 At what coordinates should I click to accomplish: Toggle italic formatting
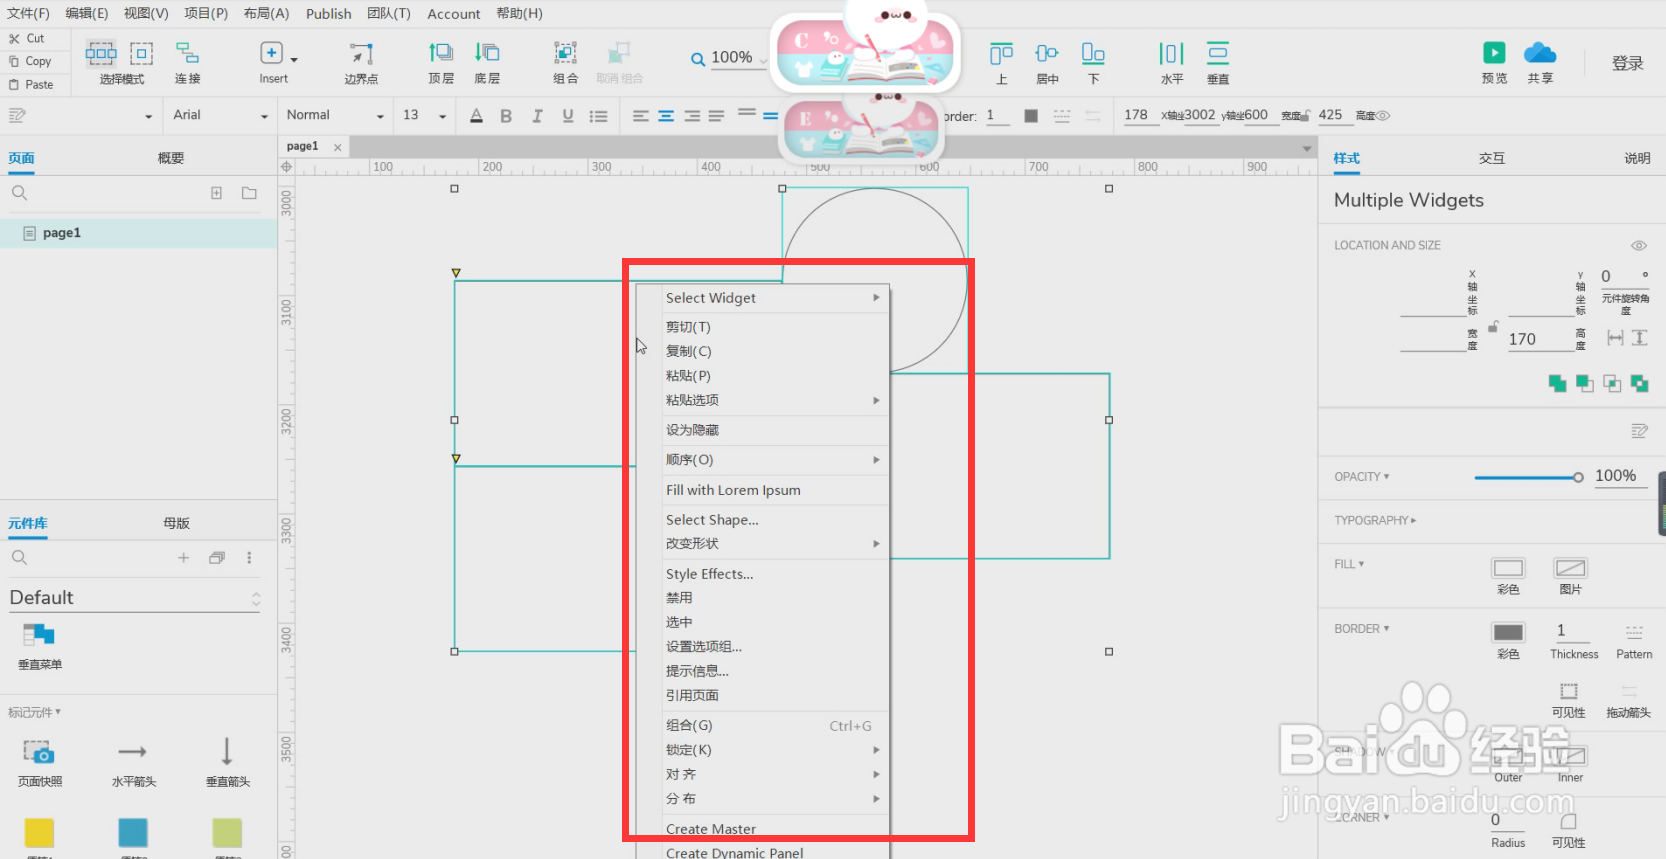[537, 116]
